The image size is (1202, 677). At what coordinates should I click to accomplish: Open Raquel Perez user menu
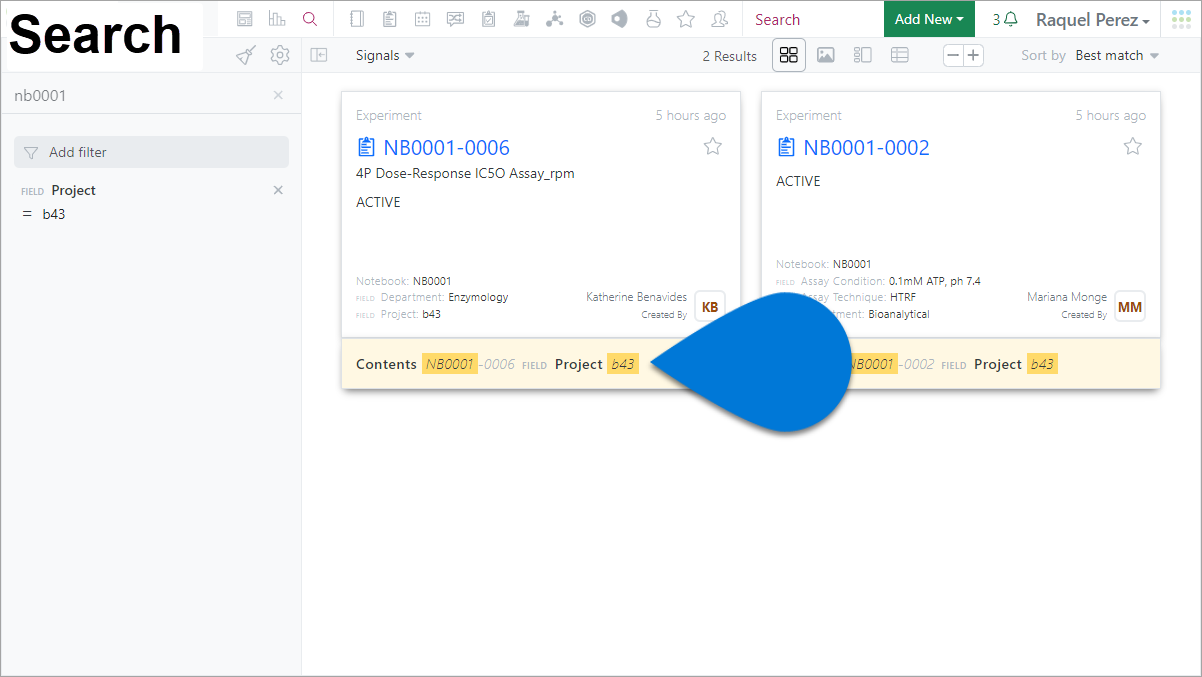pyautogui.click(x=1092, y=20)
